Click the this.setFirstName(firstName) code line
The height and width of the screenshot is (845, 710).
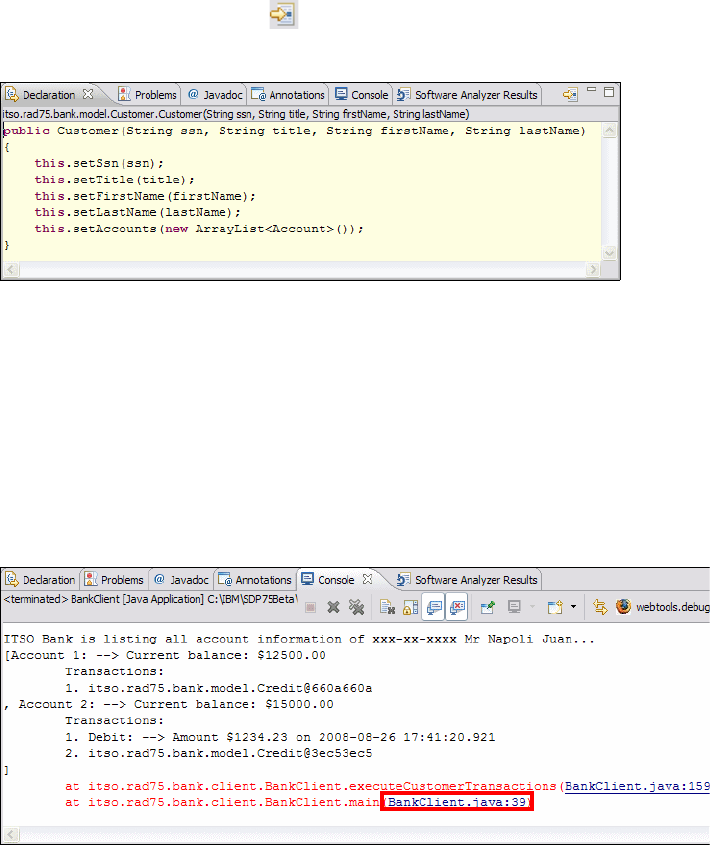[x=145, y=196]
